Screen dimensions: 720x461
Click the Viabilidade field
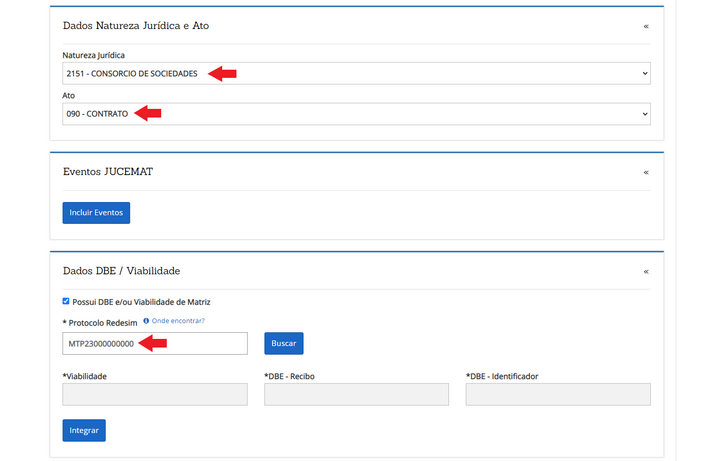click(154, 394)
